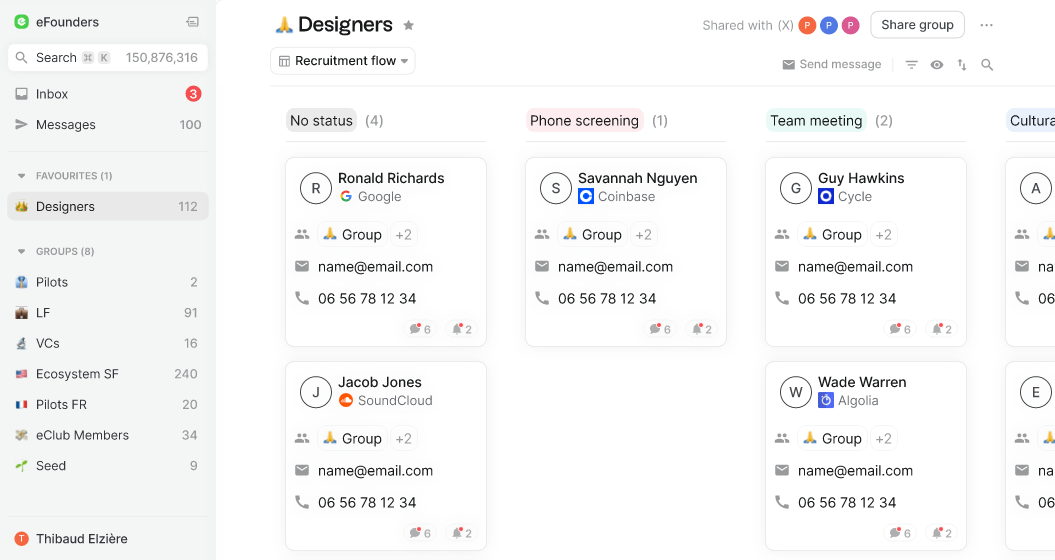
Task: Open the eClub Members group
Action: tap(108, 435)
